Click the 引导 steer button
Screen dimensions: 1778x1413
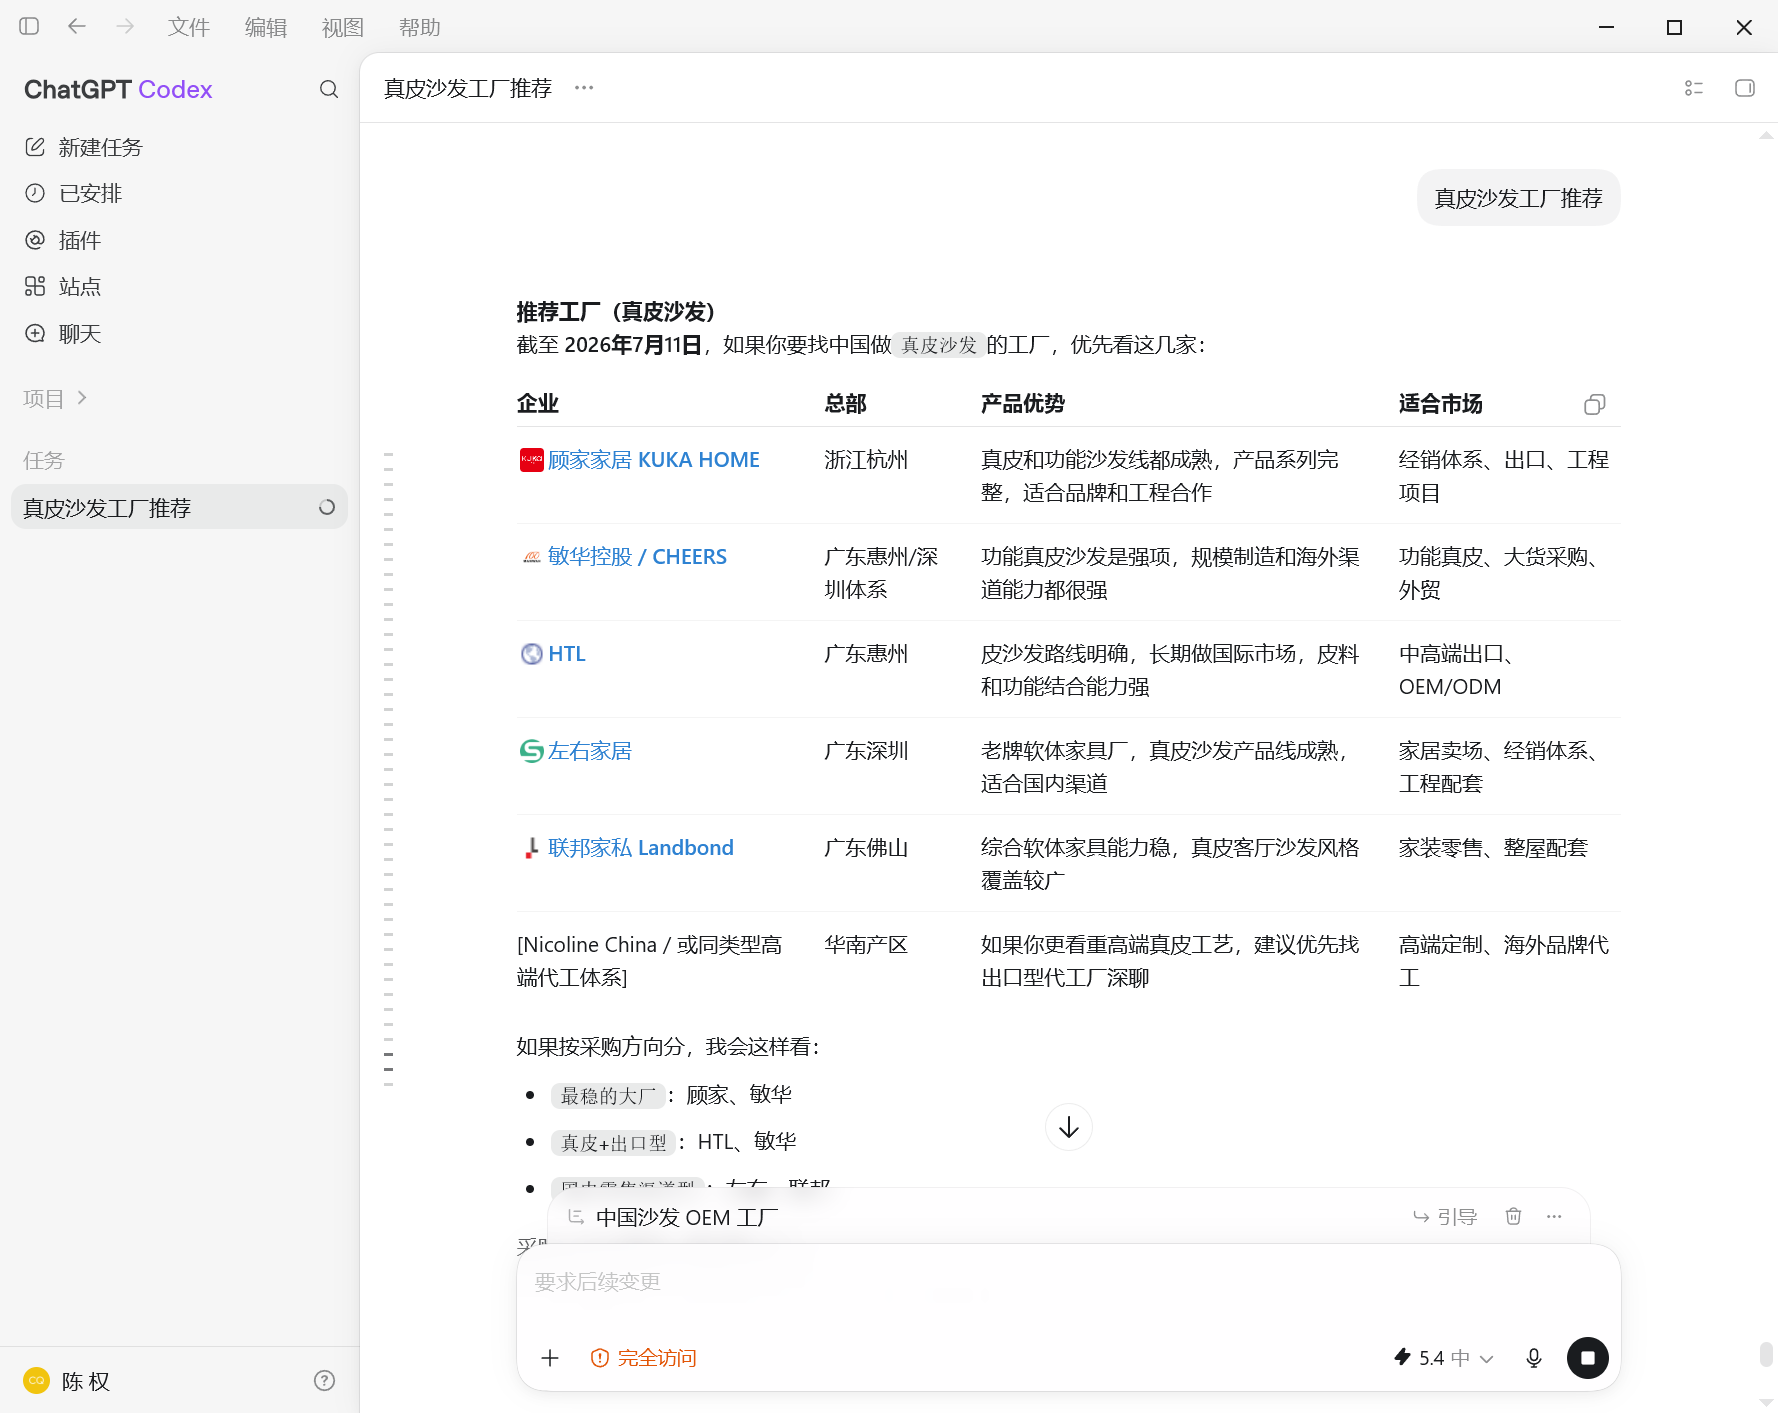click(1445, 1216)
